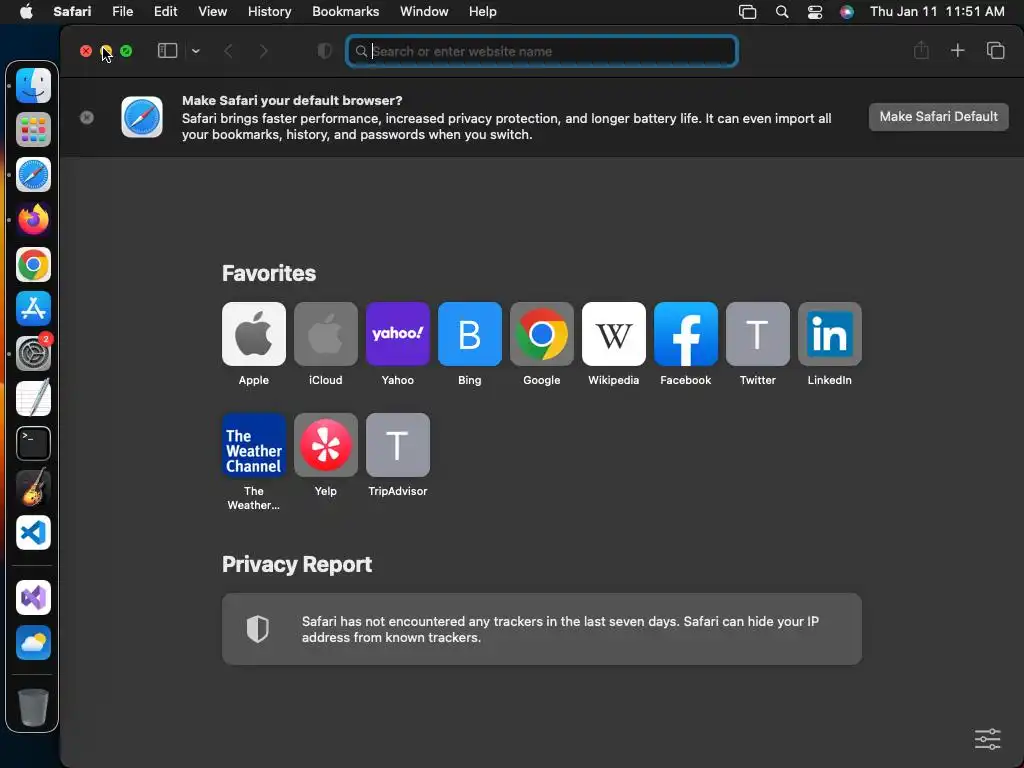Open Firefox from the Dock
The image size is (1024, 768).
click(33, 219)
